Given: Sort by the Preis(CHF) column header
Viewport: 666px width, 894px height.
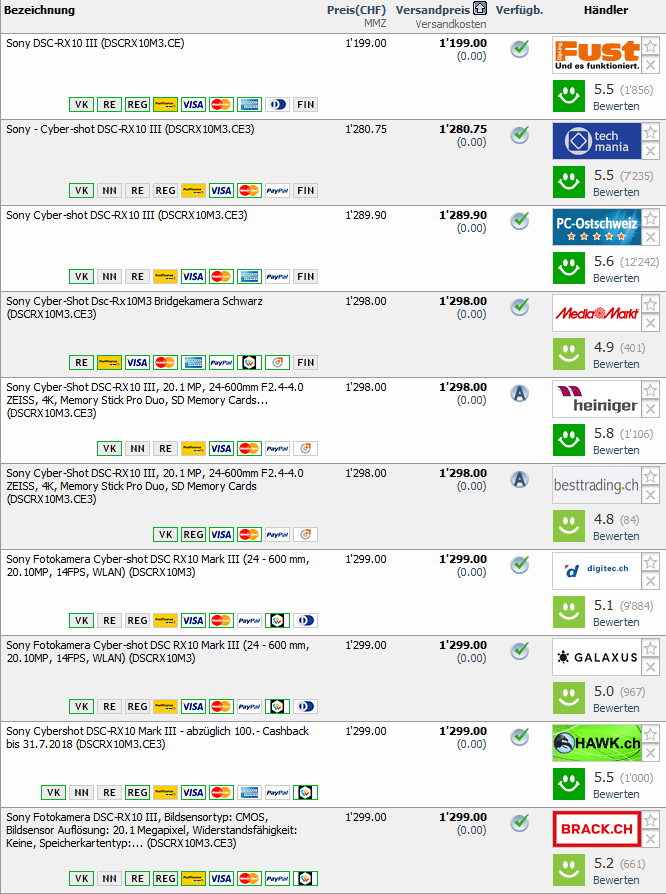Looking at the screenshot, I should pos(351,10).
